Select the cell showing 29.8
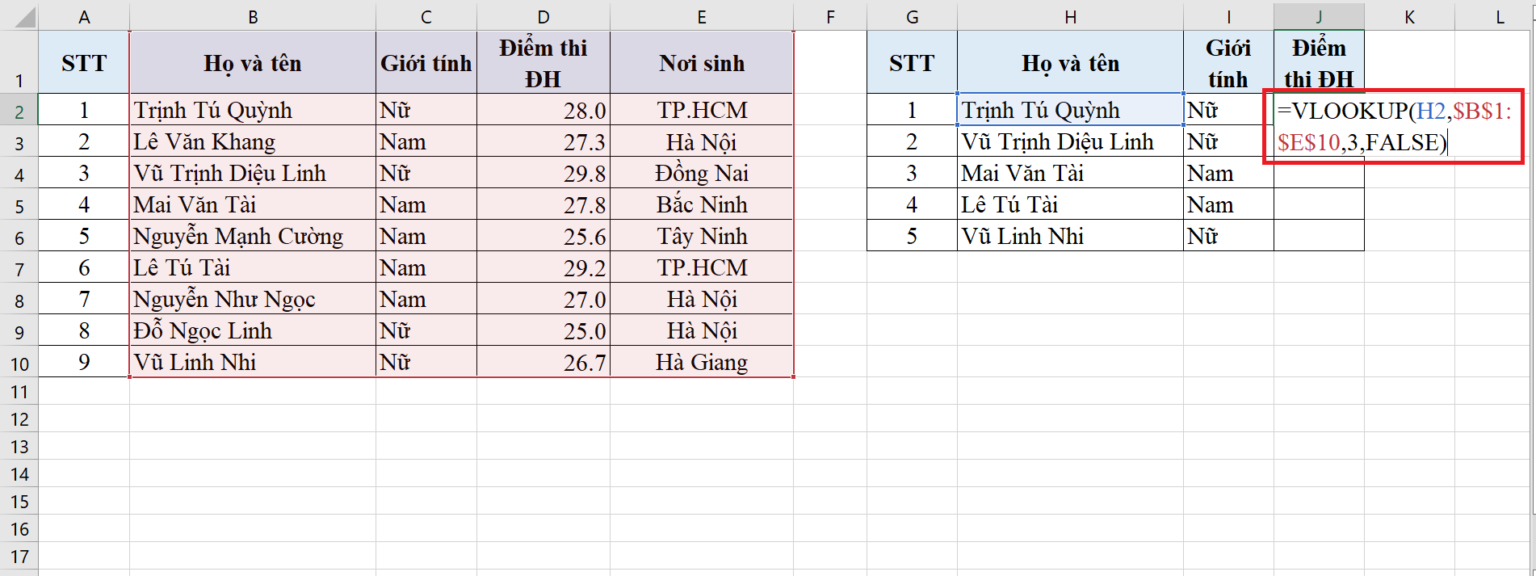 coord(543,172)
